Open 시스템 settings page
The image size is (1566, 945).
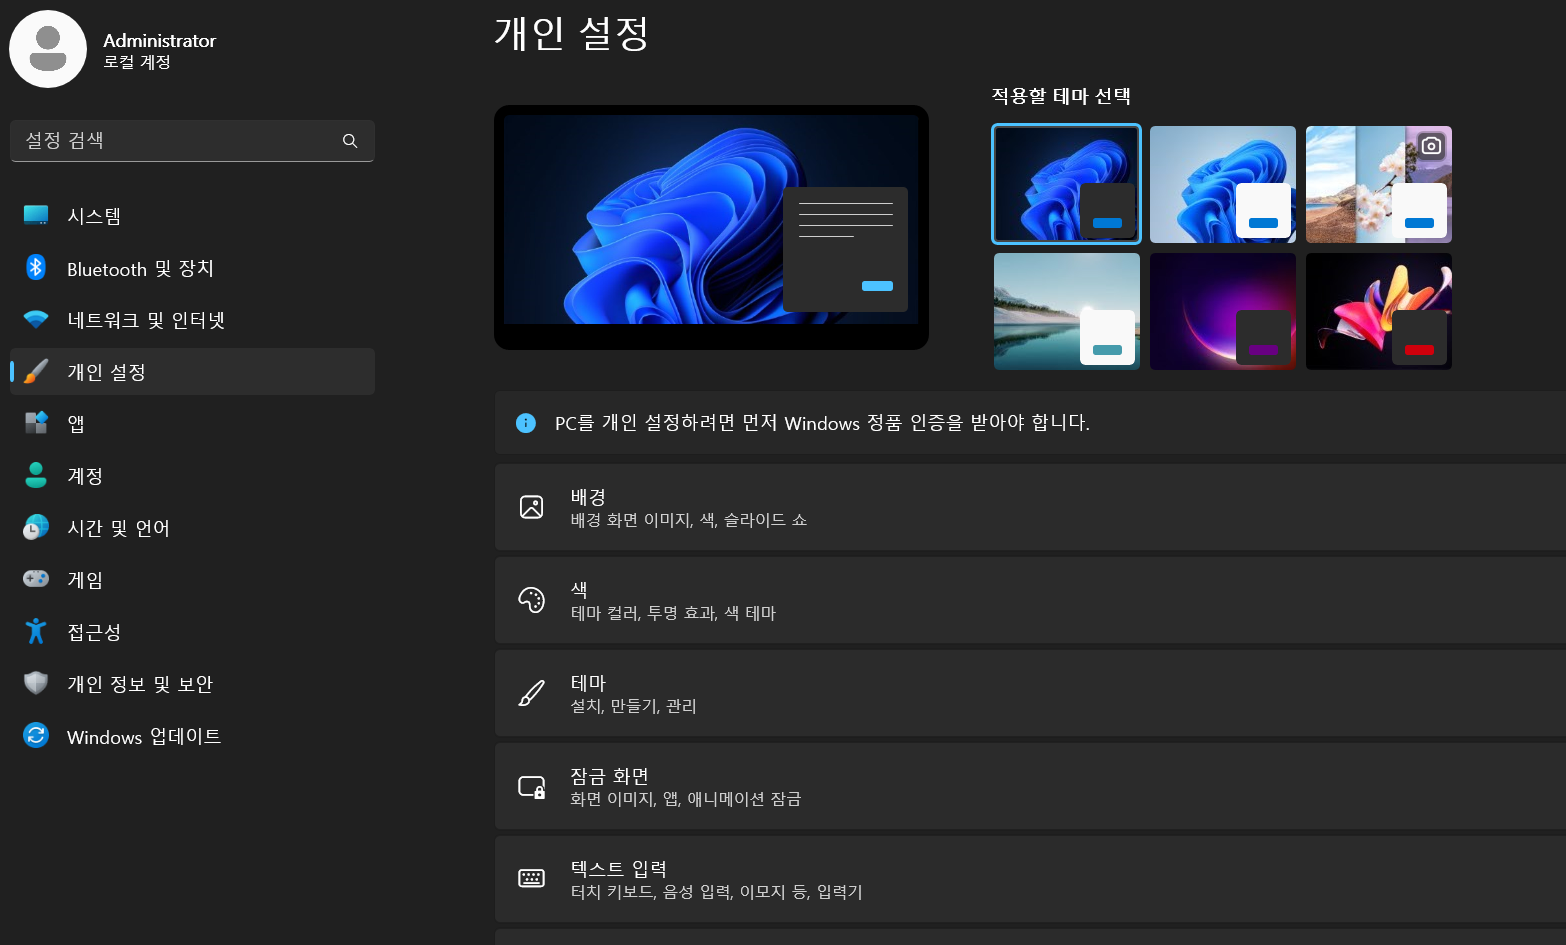[192, 216]
